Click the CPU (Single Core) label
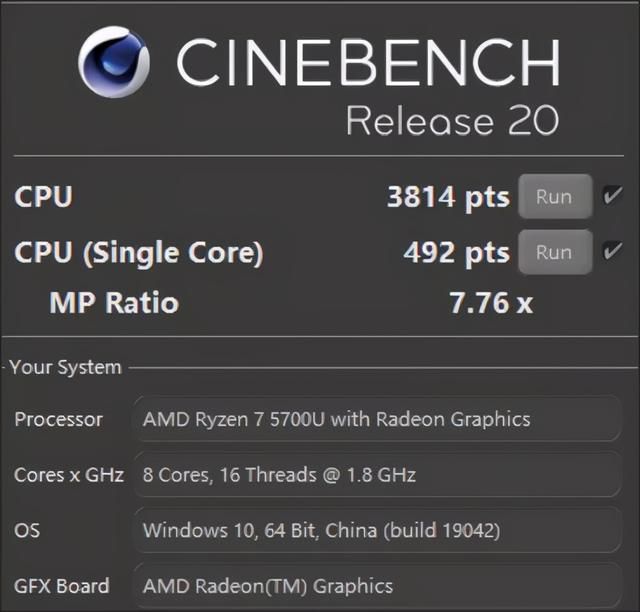 pyautogui.click(x=139, y=253)
